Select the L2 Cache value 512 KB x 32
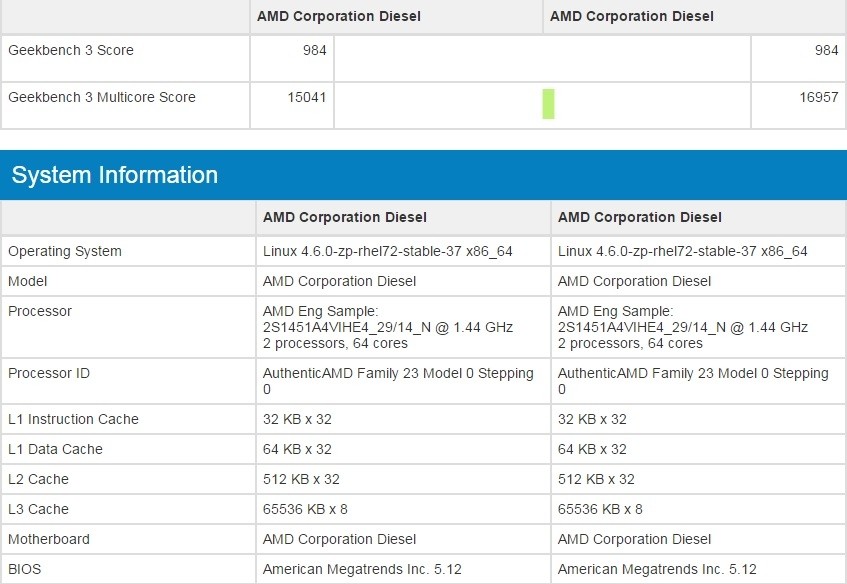 pyautogui.click(x=301, y=479)
